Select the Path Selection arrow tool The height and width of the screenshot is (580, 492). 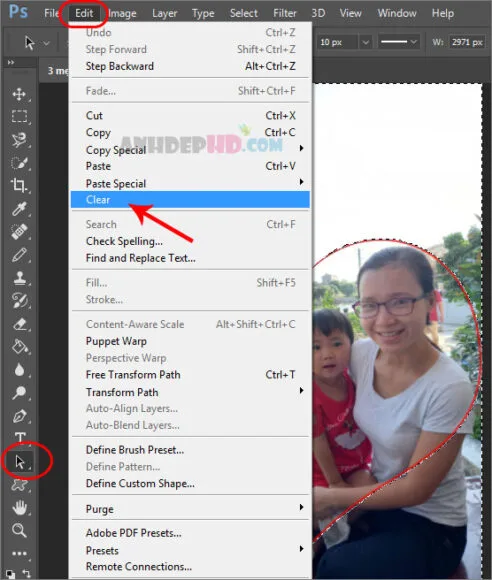click(20, 462)
